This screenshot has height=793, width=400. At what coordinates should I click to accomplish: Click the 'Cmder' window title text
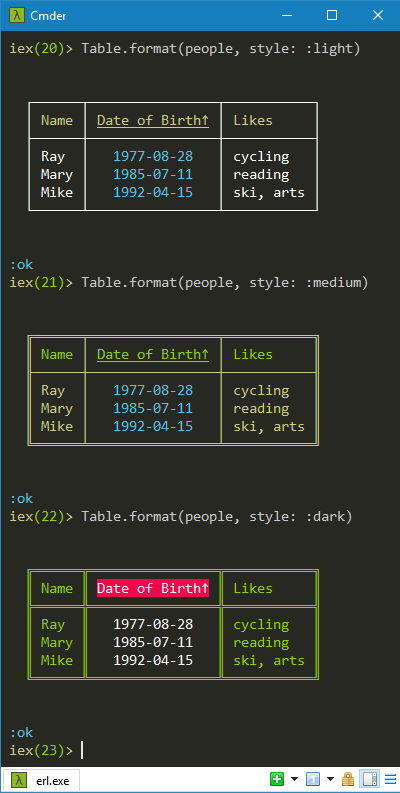click(x=48, y=16)
